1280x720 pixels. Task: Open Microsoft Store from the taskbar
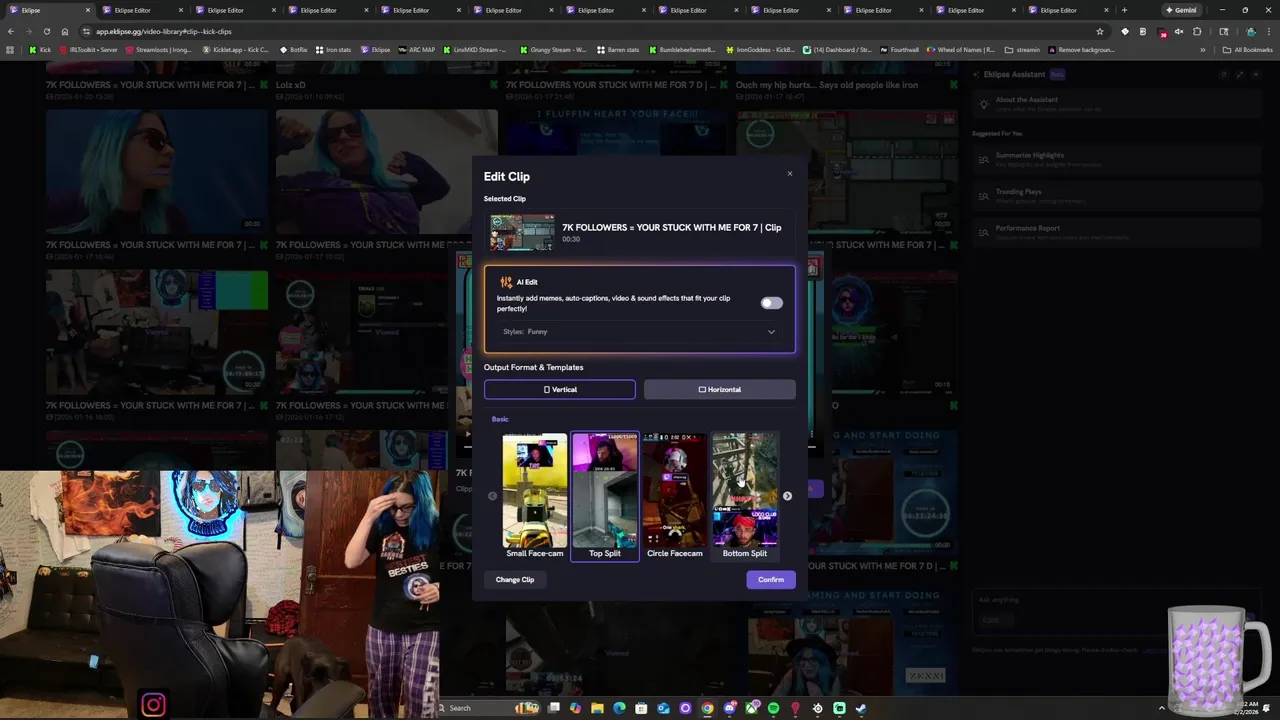pos(641,708)
